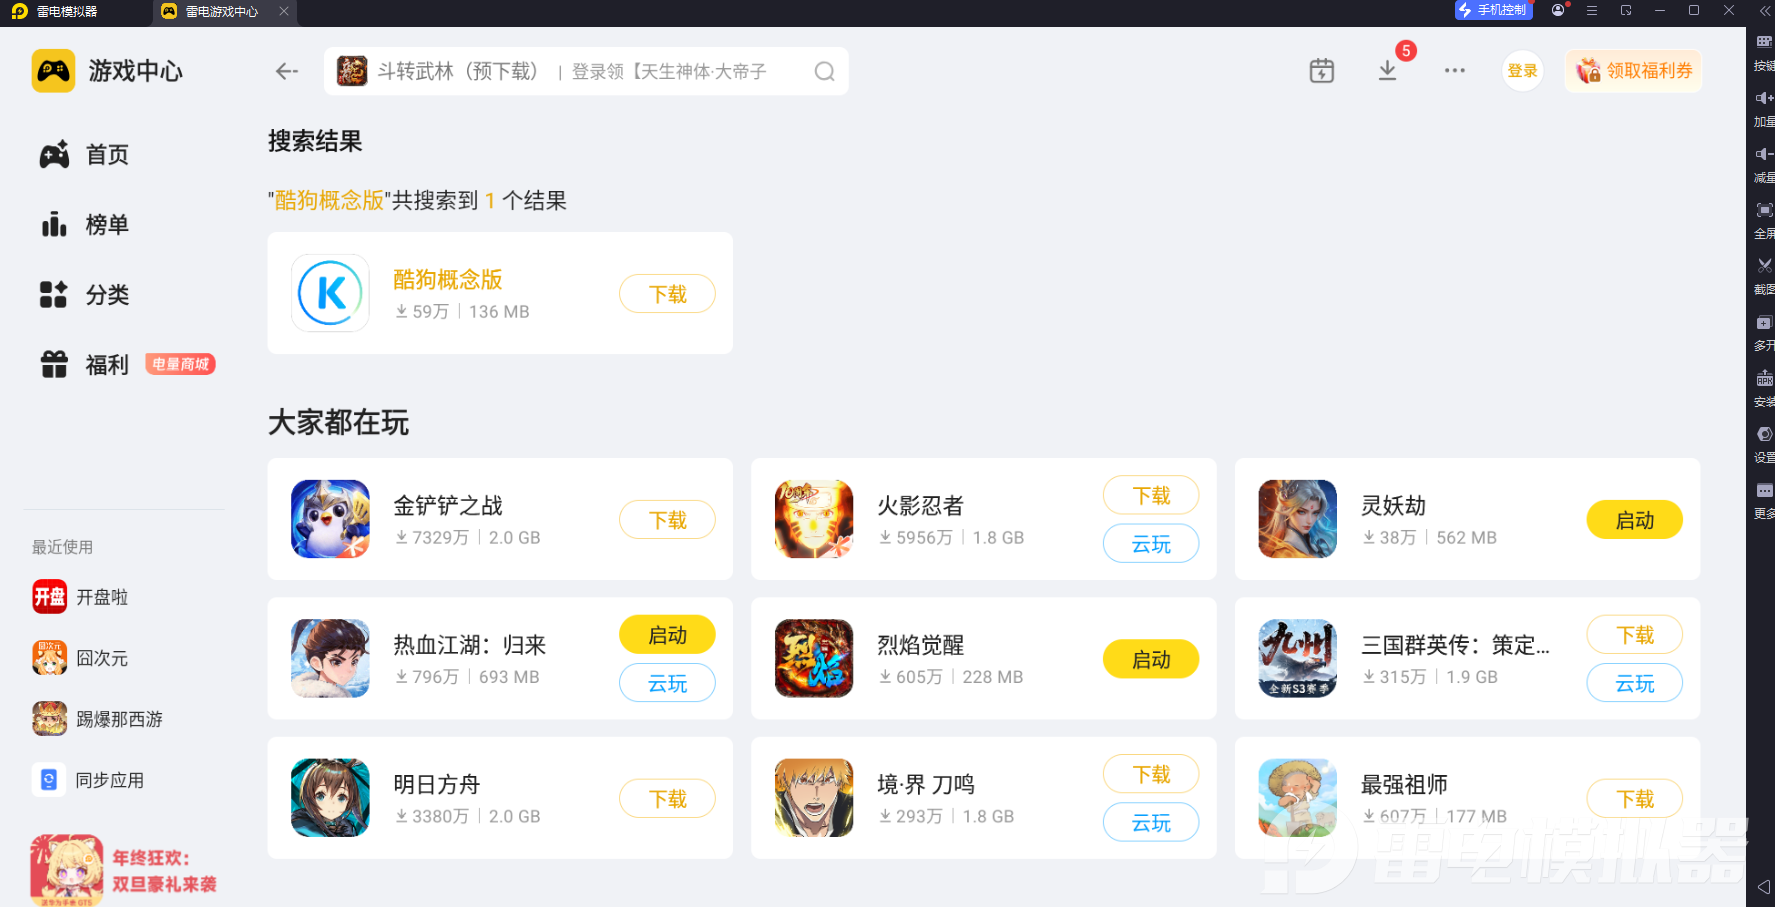The height and width of the screenshot is (907, 1775).
Task: Click the back arrow beside search bar
Action: click(287, 71)
